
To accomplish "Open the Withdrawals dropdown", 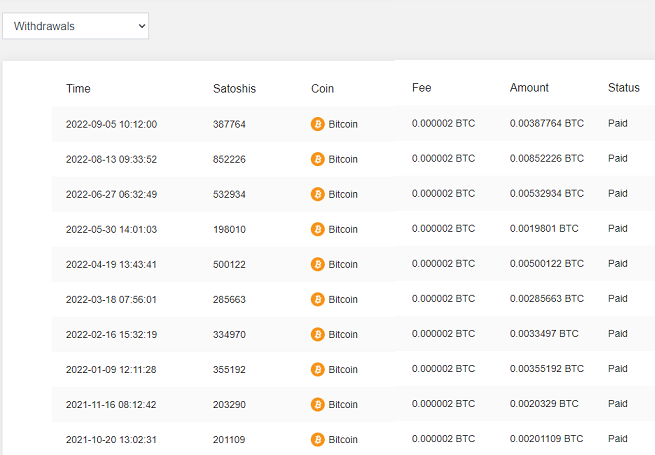I will coord(76,26).
